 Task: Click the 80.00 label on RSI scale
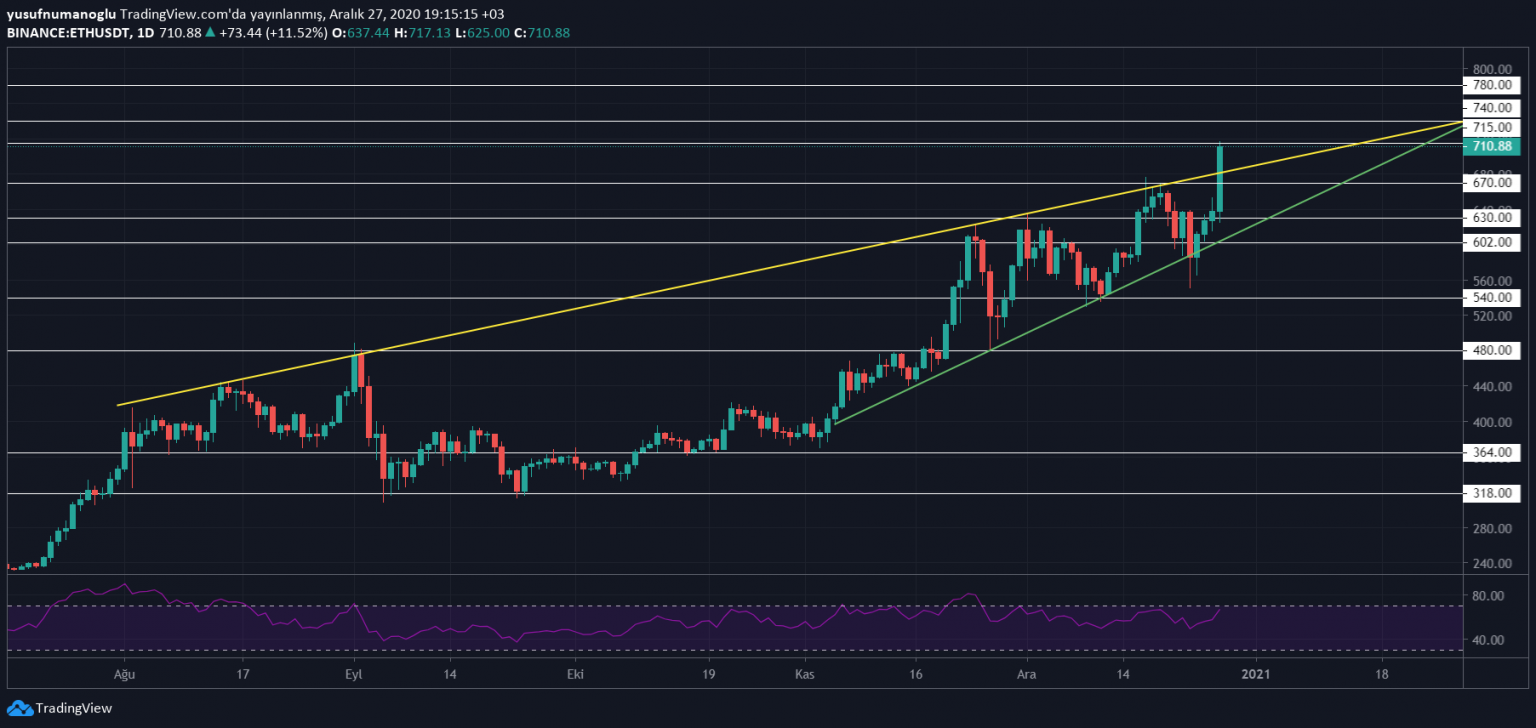(x=1487, y=596)
